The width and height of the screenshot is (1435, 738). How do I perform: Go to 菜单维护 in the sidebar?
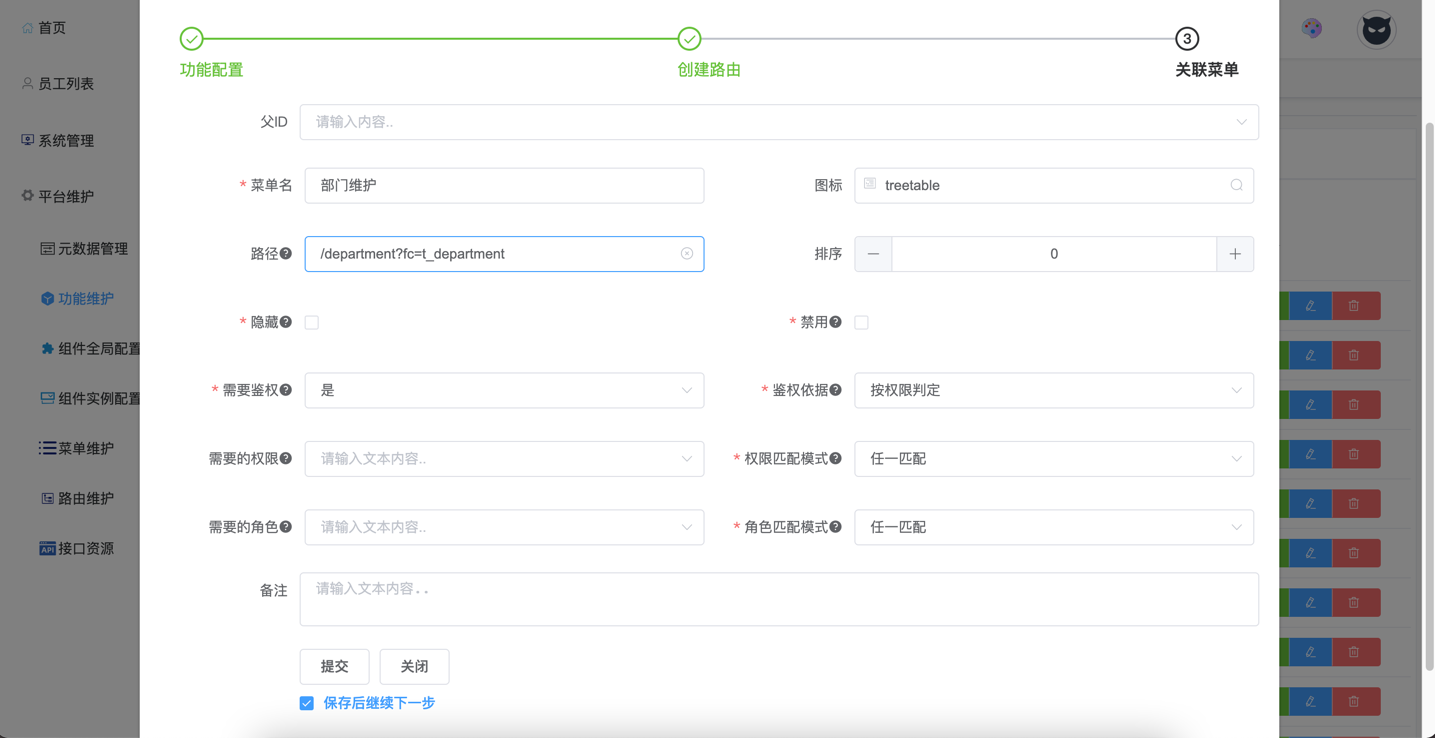pos(85,448)
